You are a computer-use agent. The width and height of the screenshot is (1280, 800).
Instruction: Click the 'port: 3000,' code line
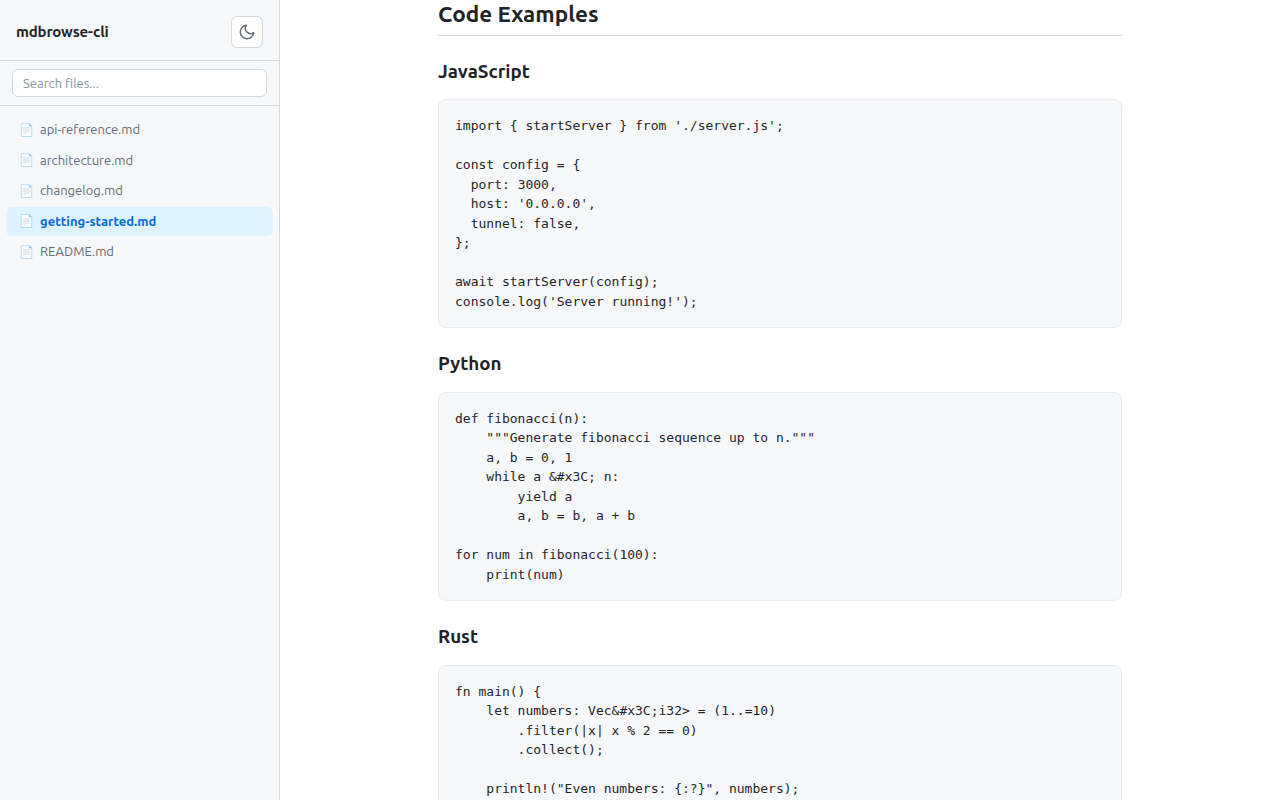click(x=513, y=185)
